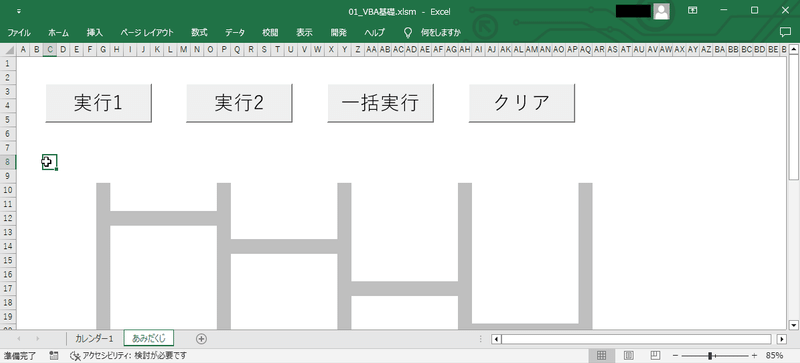Viewport: 800px width, 363px height.
Task: Select column header AM
Action: [x=532, y=50]
